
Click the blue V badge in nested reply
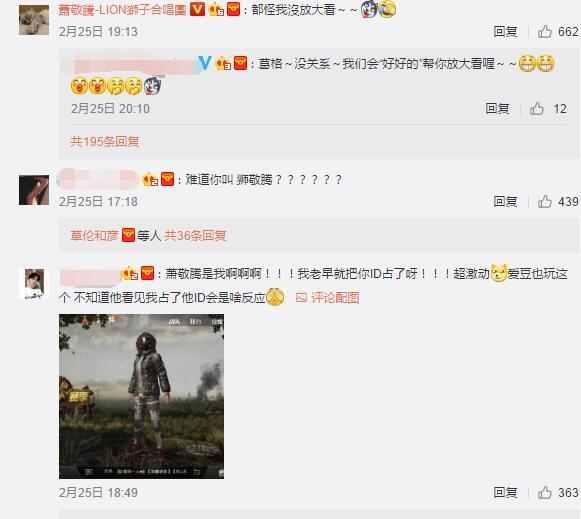click(x=205, y=63)
